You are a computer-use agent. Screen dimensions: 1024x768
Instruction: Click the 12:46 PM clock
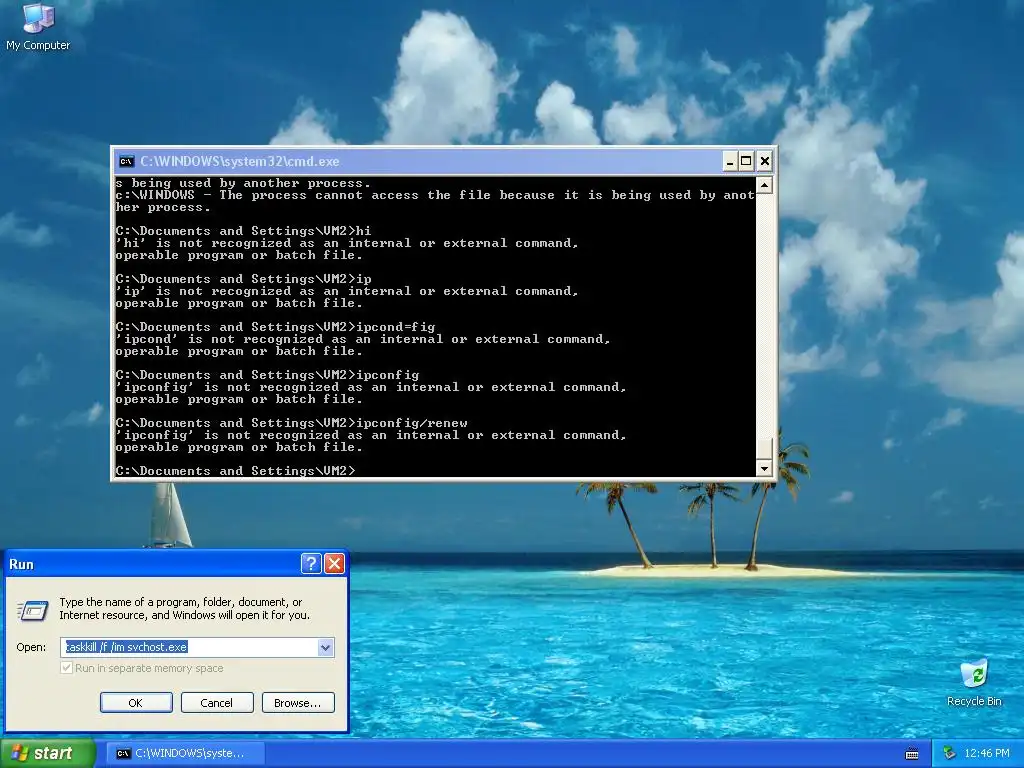987,754
